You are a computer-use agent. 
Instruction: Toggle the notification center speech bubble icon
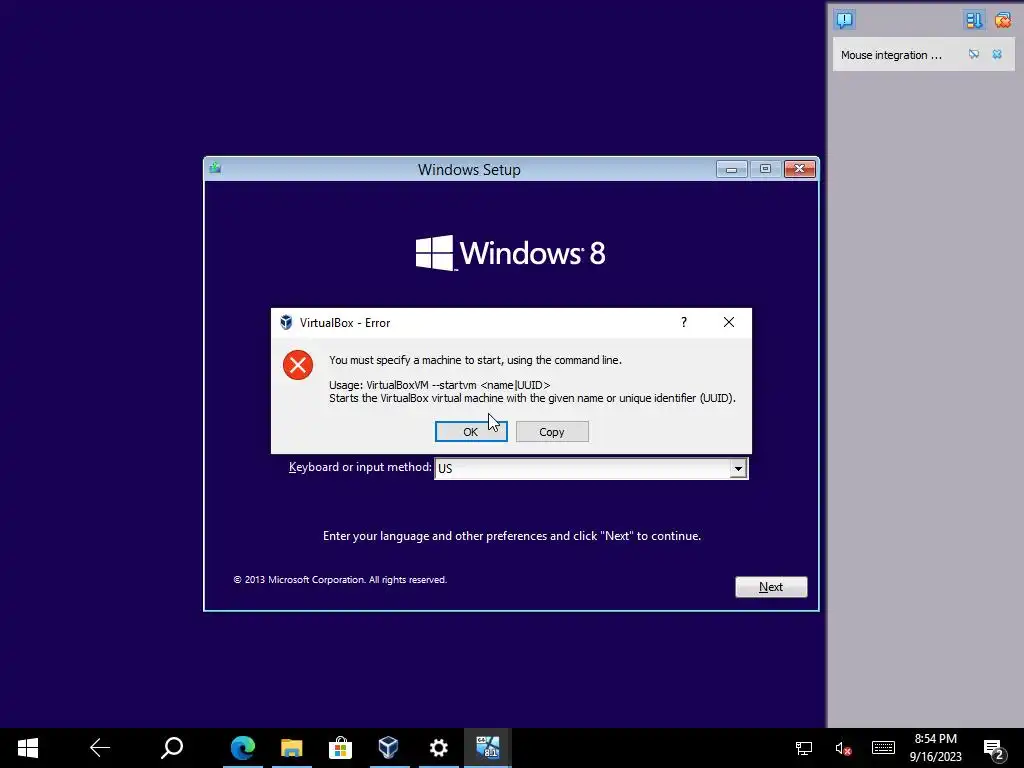(844, 20)
